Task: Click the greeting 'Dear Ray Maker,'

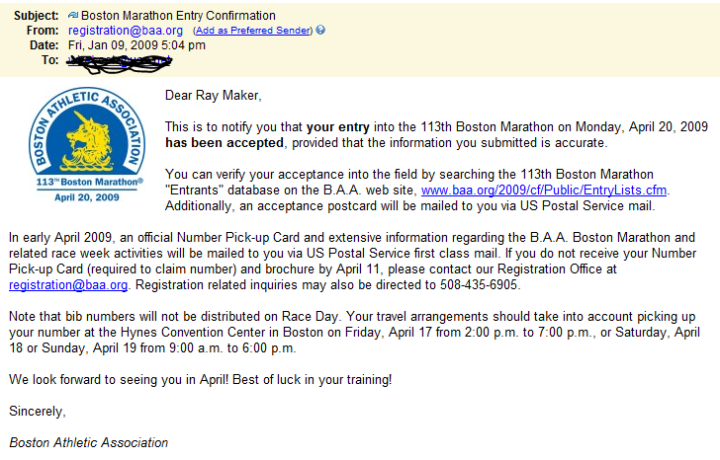Action: coord(213,95)
